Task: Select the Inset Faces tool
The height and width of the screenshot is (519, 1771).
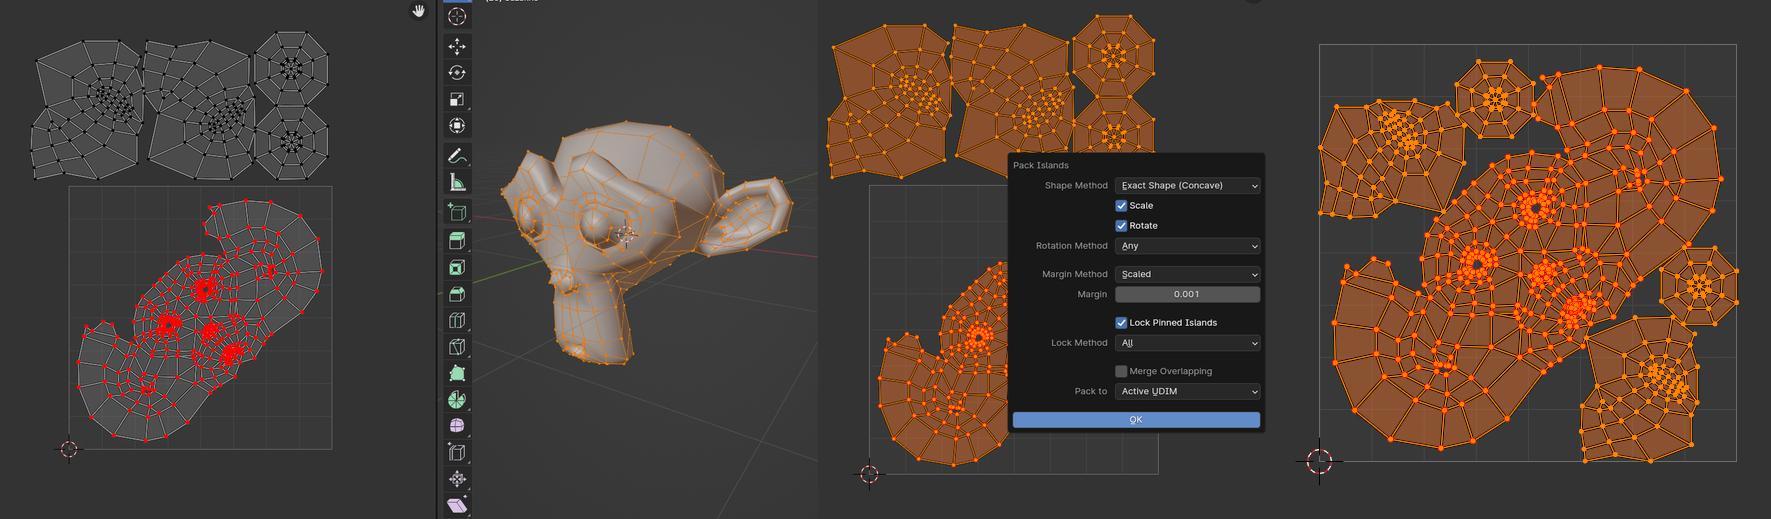Action: (x=457, y=268)
